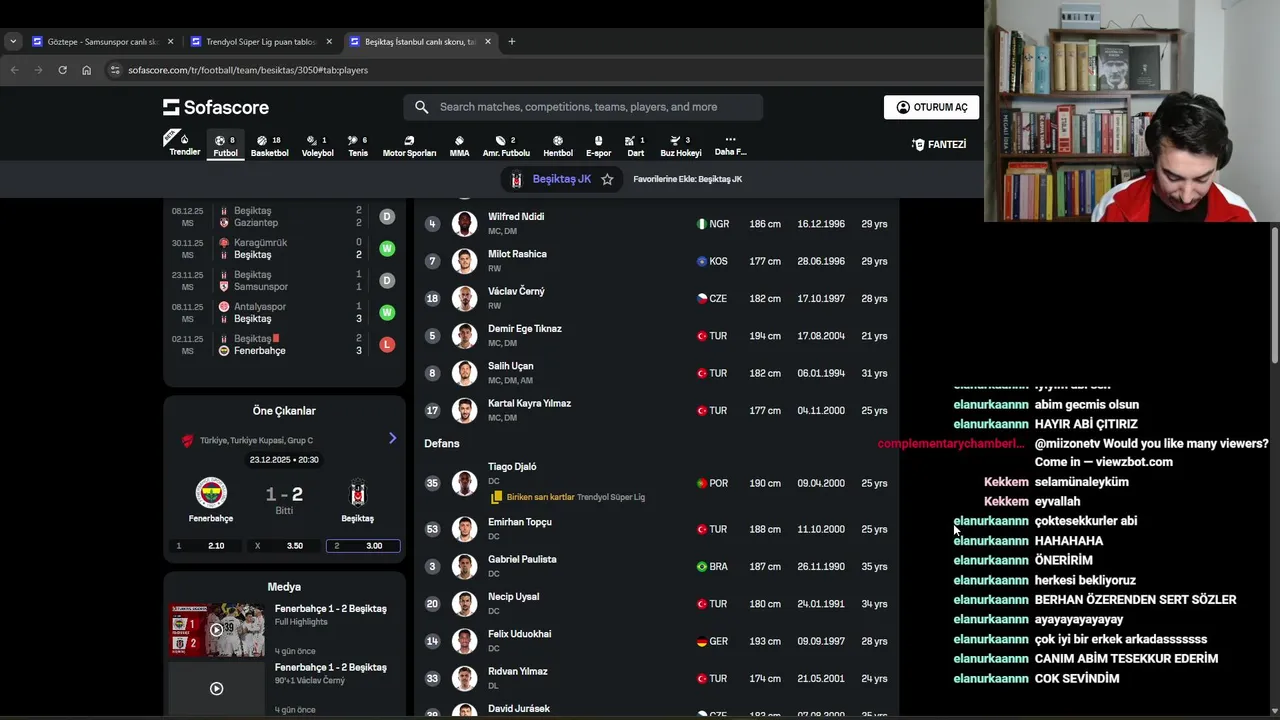Image resolution: width=1280 pixels, height=720 pixels.
Task: Add Beşiktaş JK to favorites with star
Action: 607,179
